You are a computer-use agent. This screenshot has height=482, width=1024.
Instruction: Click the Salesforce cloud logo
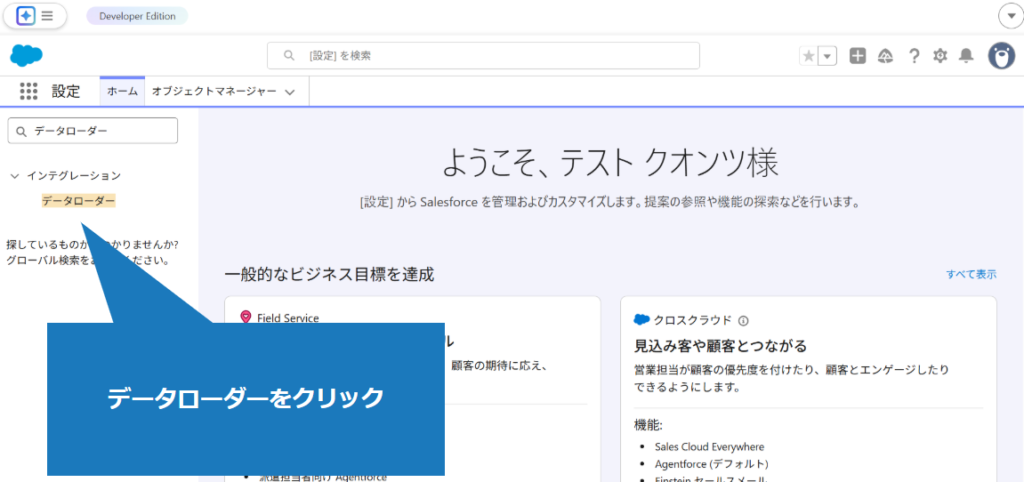tap(26, 55)
